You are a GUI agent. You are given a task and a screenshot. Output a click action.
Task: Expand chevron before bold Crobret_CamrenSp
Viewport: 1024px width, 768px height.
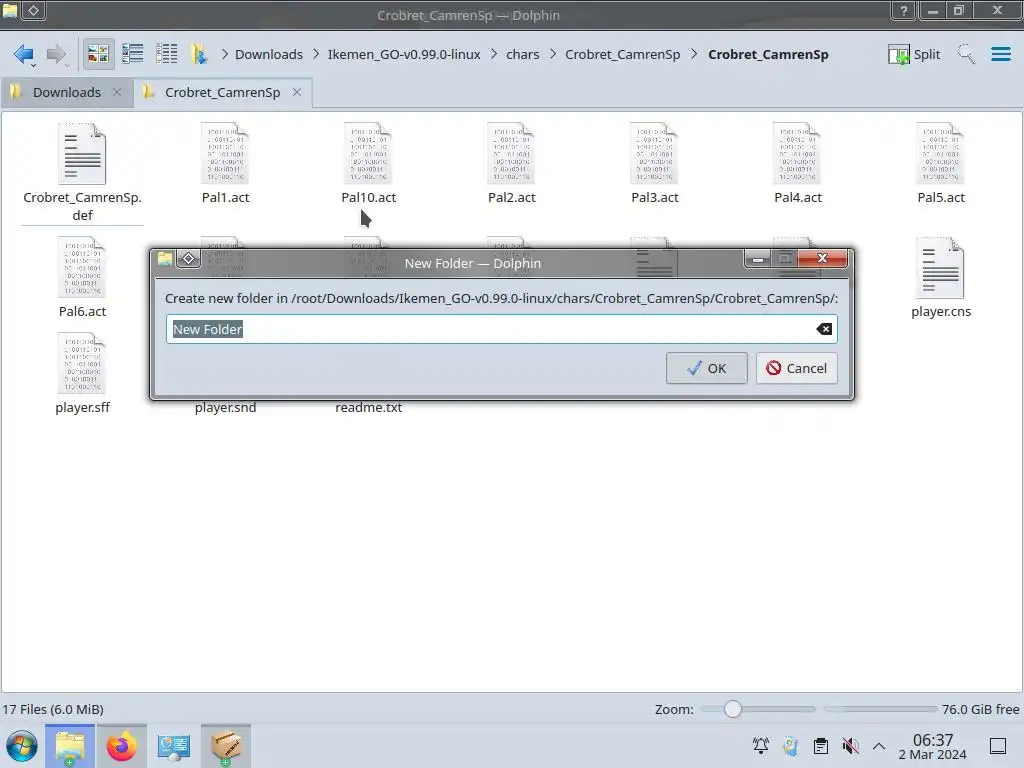click(694, 54)
